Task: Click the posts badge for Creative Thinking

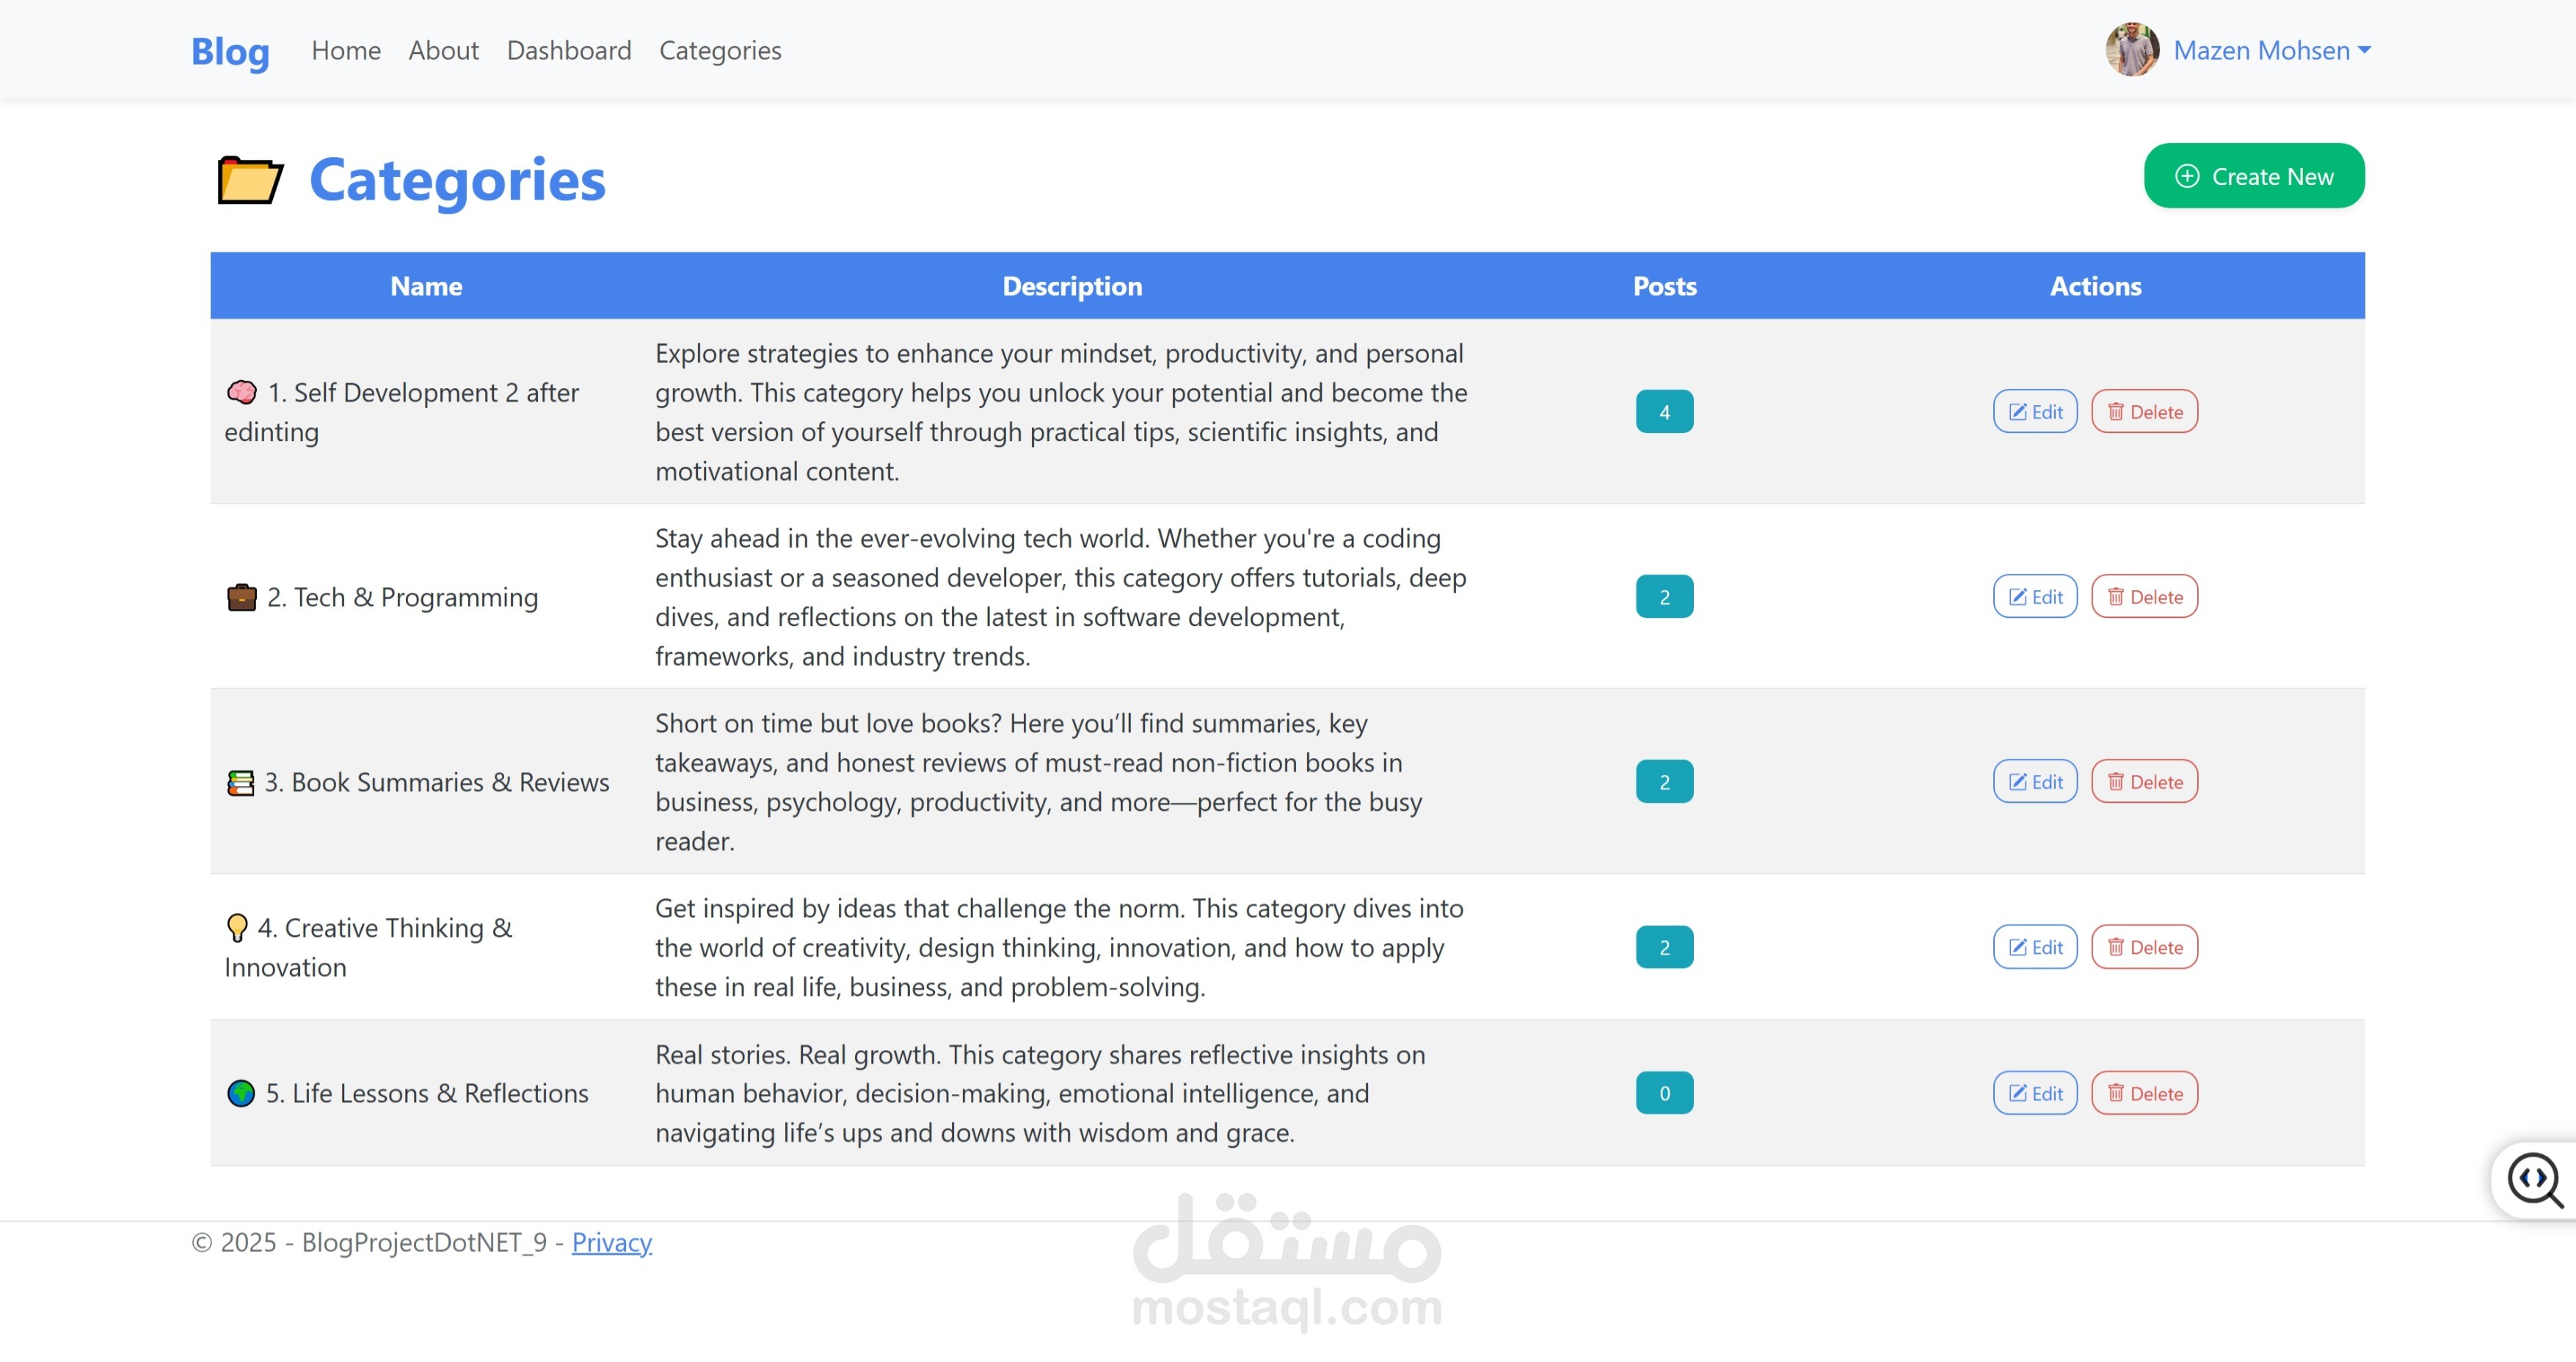Action: (1664, 947)
